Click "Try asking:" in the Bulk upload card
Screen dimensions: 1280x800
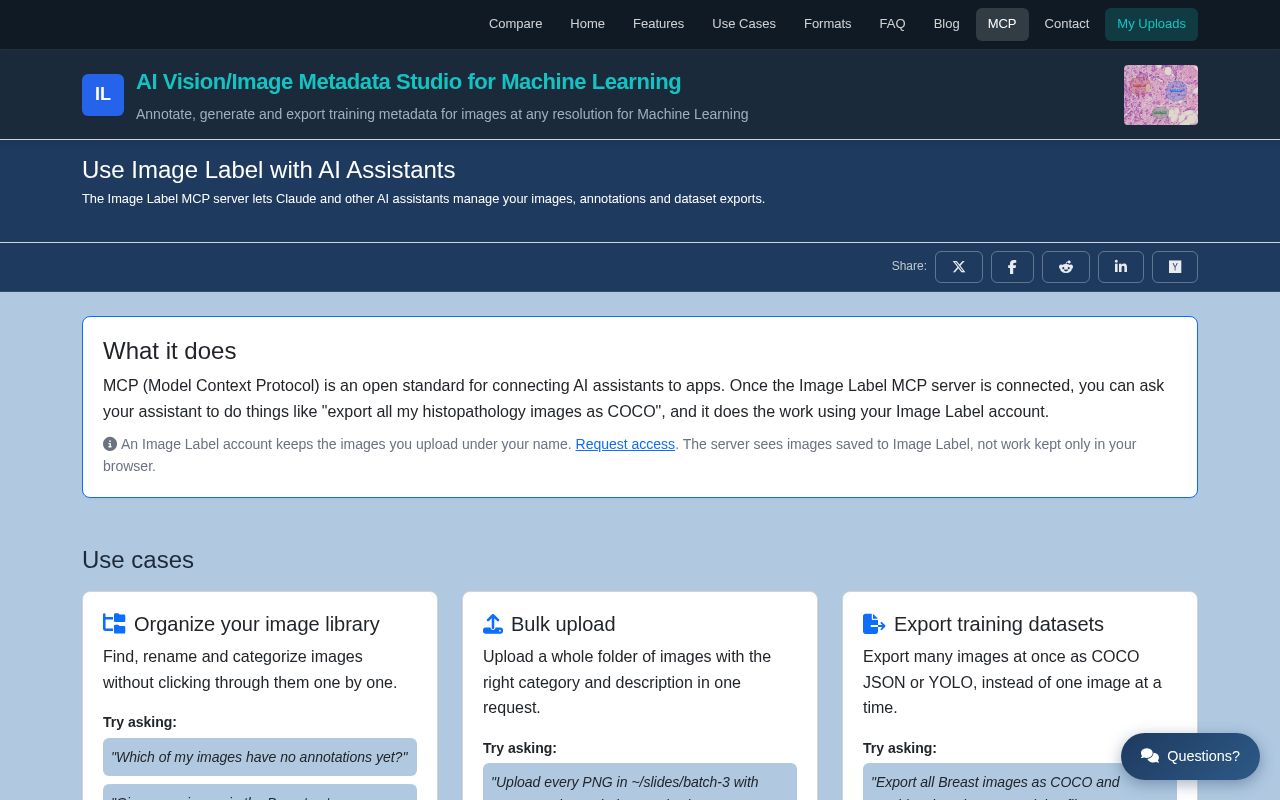point(520,748)
